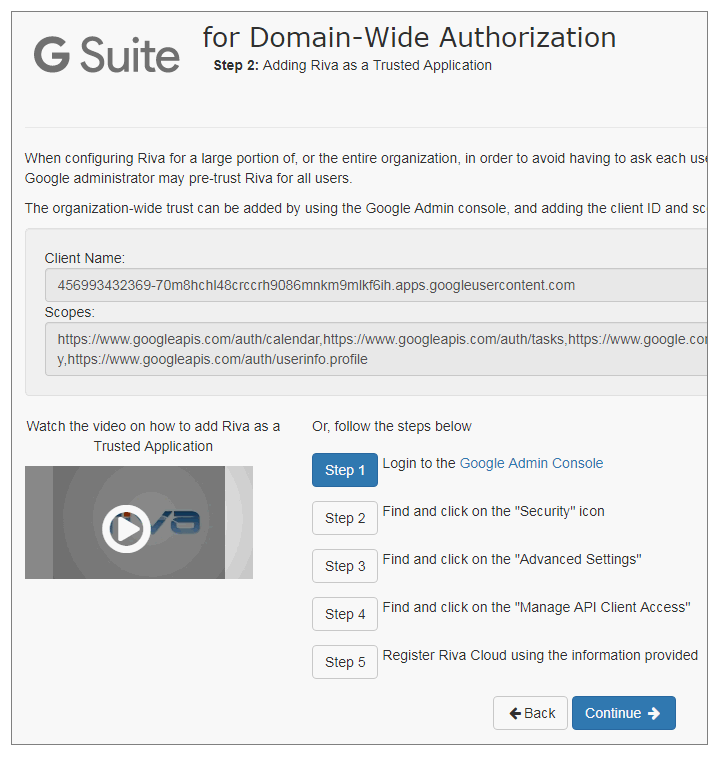Select the Step 4 button for Manage API Client Access
The height and width of the screenshot is (757, 720).
pyautogui.click(x=345, y=614)
